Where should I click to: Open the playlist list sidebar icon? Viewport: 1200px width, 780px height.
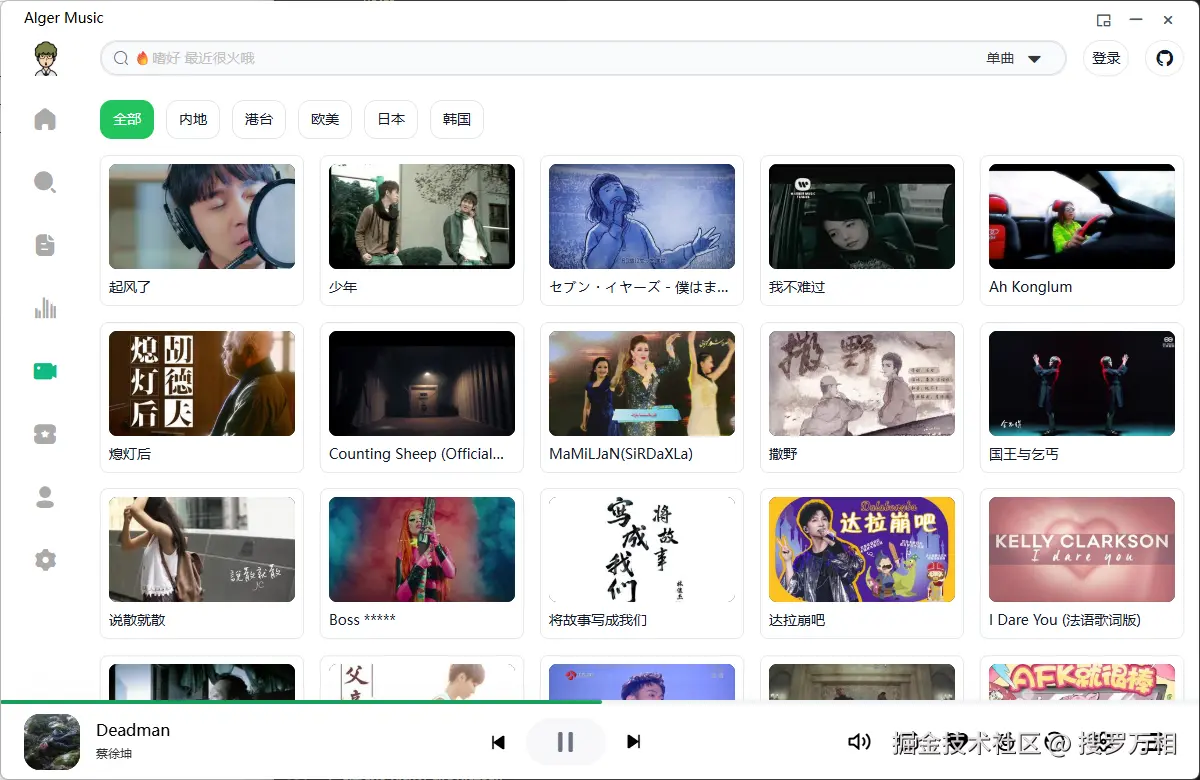coord(45,245)
